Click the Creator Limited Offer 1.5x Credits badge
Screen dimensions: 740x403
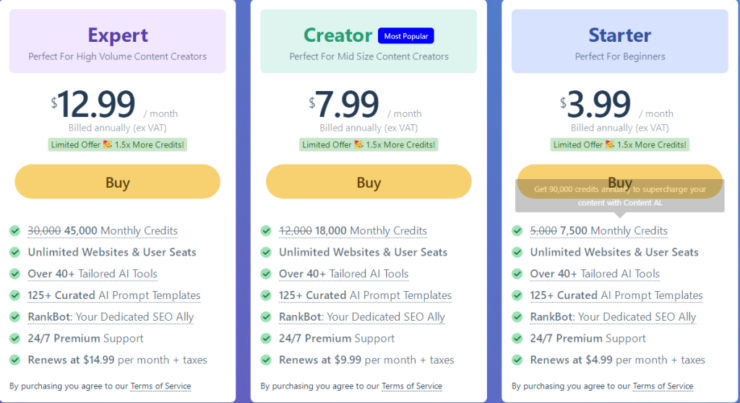[x=369, y=144]
